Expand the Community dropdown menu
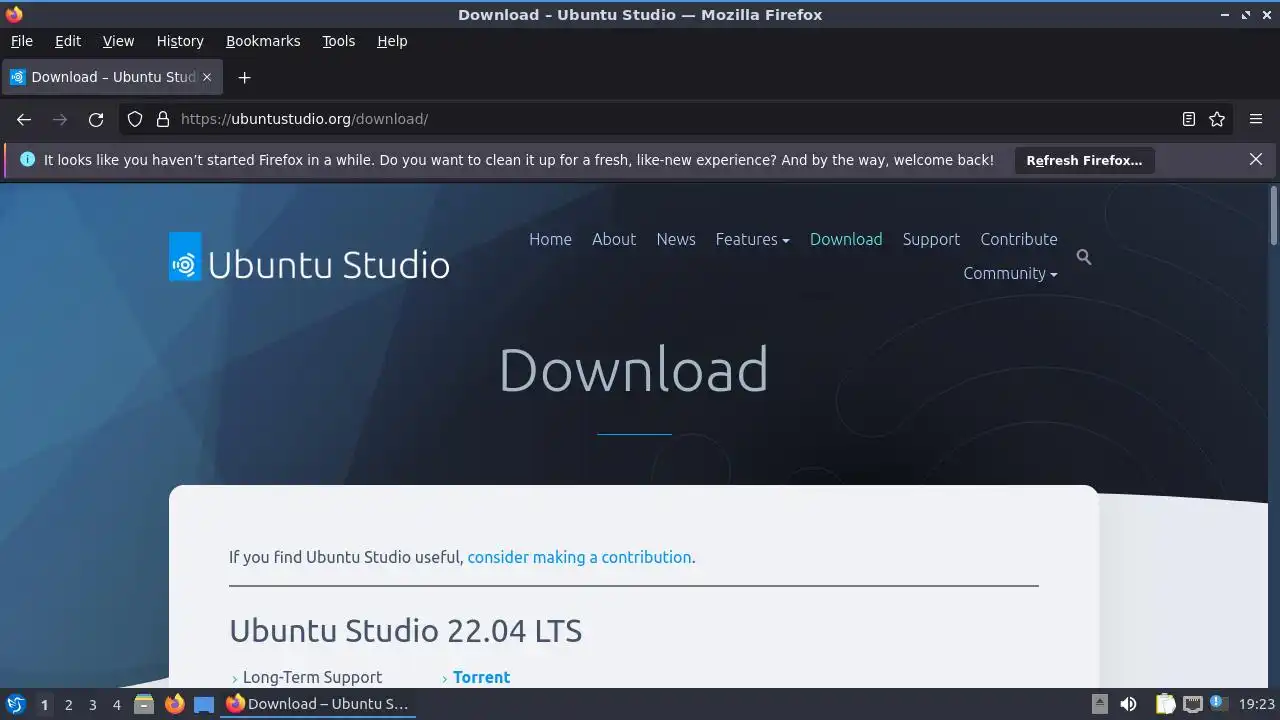The image size is (1280, 720). pyautogui.click(x=1010, y=273)
